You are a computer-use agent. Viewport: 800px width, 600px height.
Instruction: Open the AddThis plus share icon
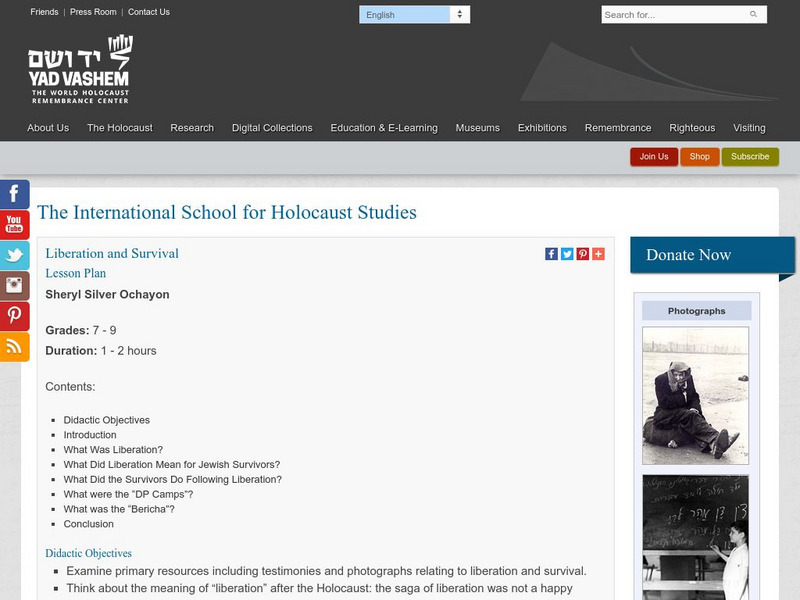tap(596, 253)
